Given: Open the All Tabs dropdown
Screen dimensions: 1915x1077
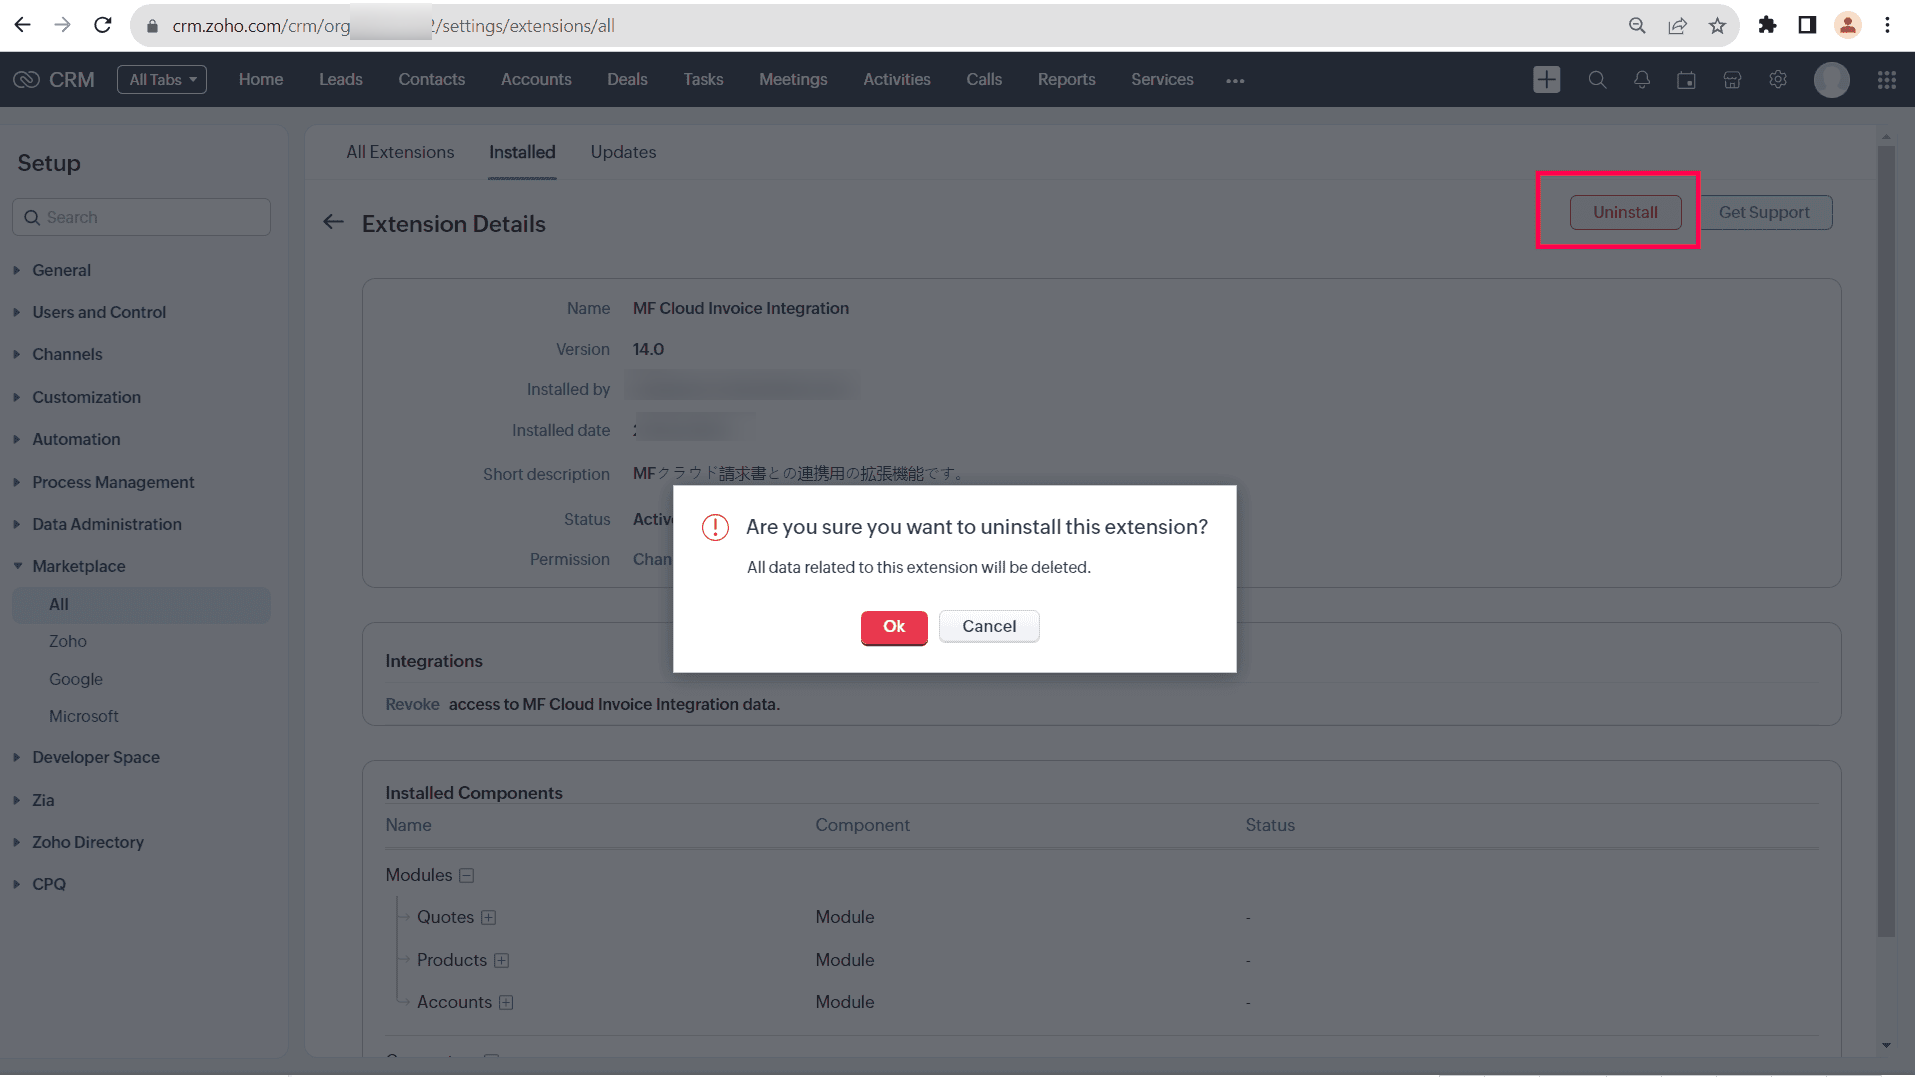Looking at the screenshot, I should (162, 80).
